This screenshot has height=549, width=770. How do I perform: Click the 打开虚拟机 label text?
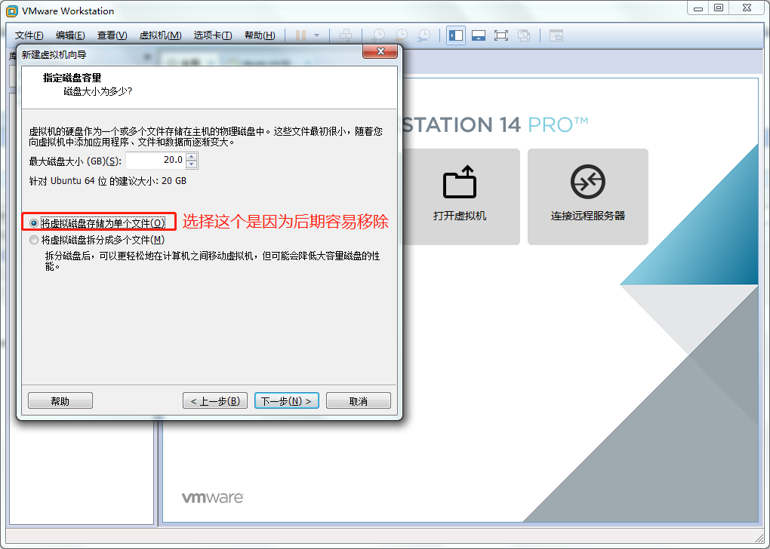[x=460, y=216]
